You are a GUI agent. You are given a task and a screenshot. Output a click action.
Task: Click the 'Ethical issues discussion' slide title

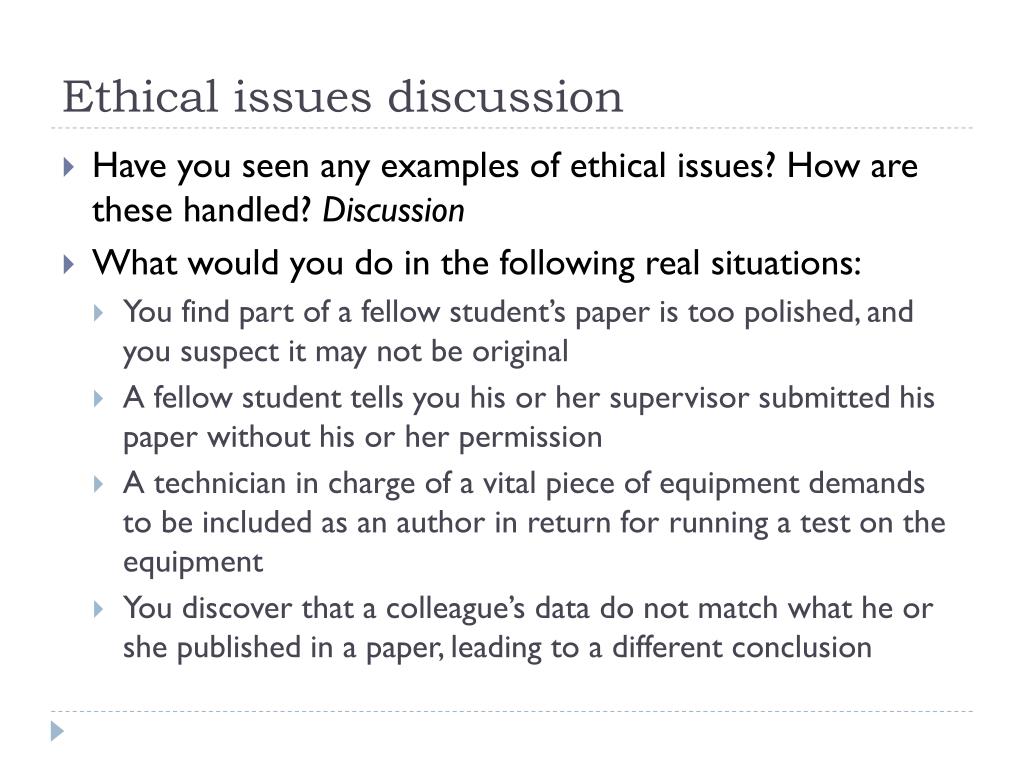(343, 97)
